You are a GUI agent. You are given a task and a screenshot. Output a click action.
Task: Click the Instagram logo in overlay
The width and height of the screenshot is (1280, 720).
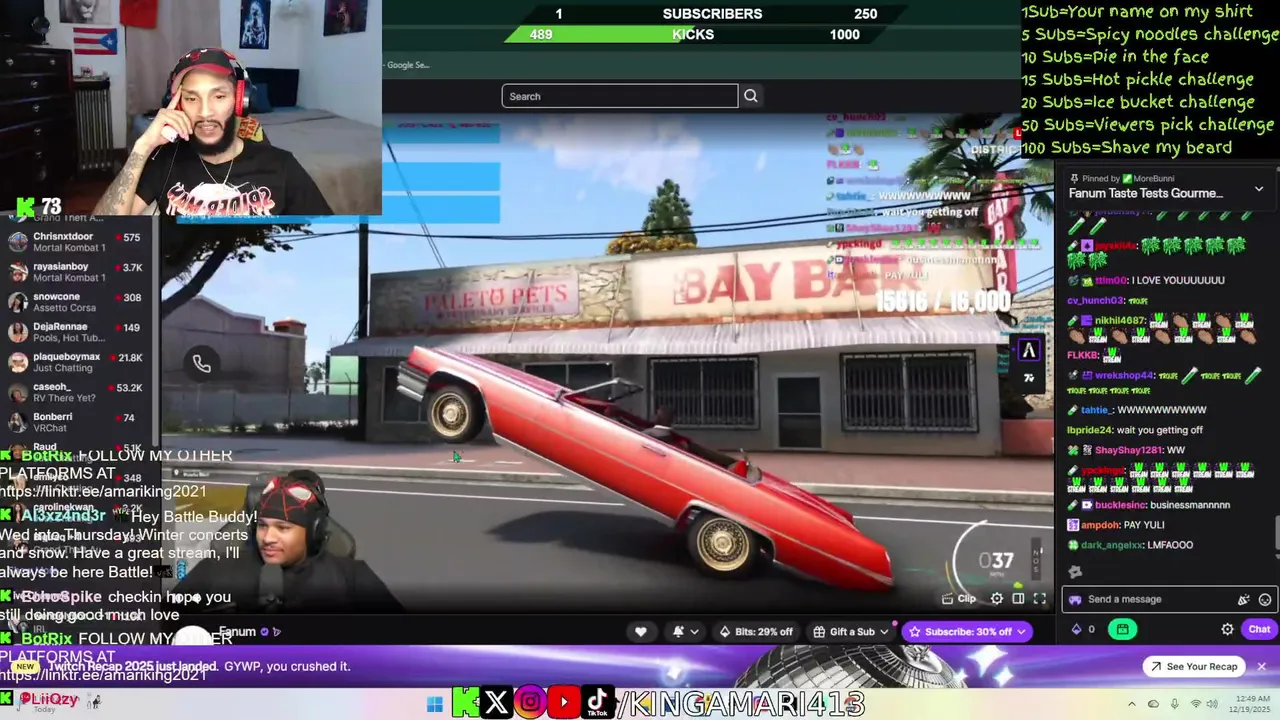tap(530, 702)
